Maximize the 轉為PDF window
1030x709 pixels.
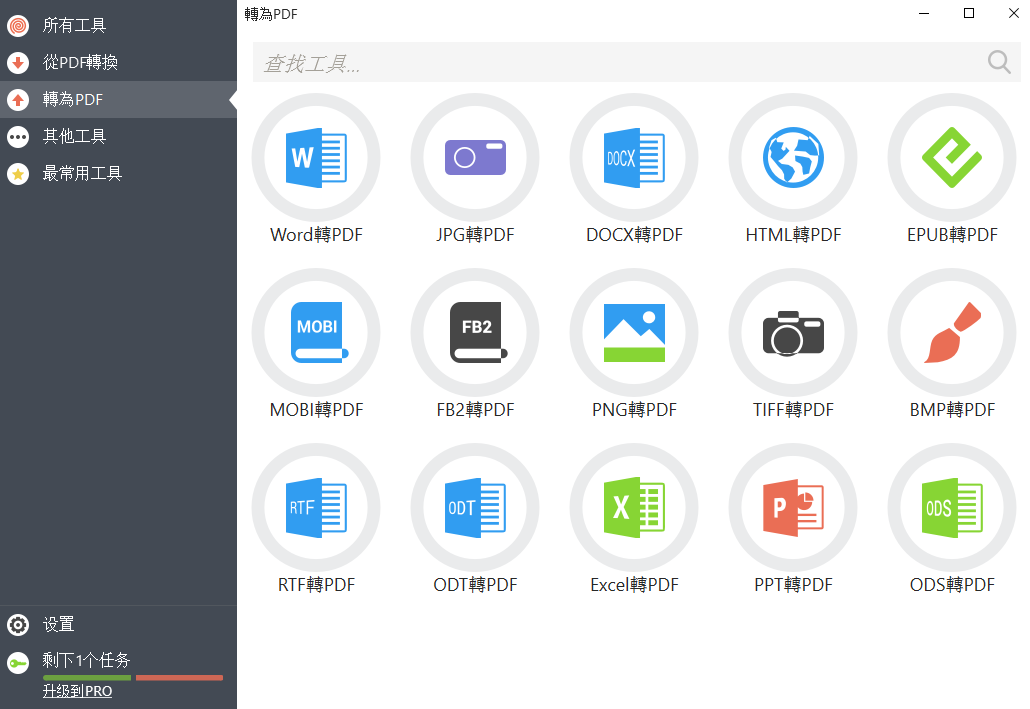click(x=968, y=13)
